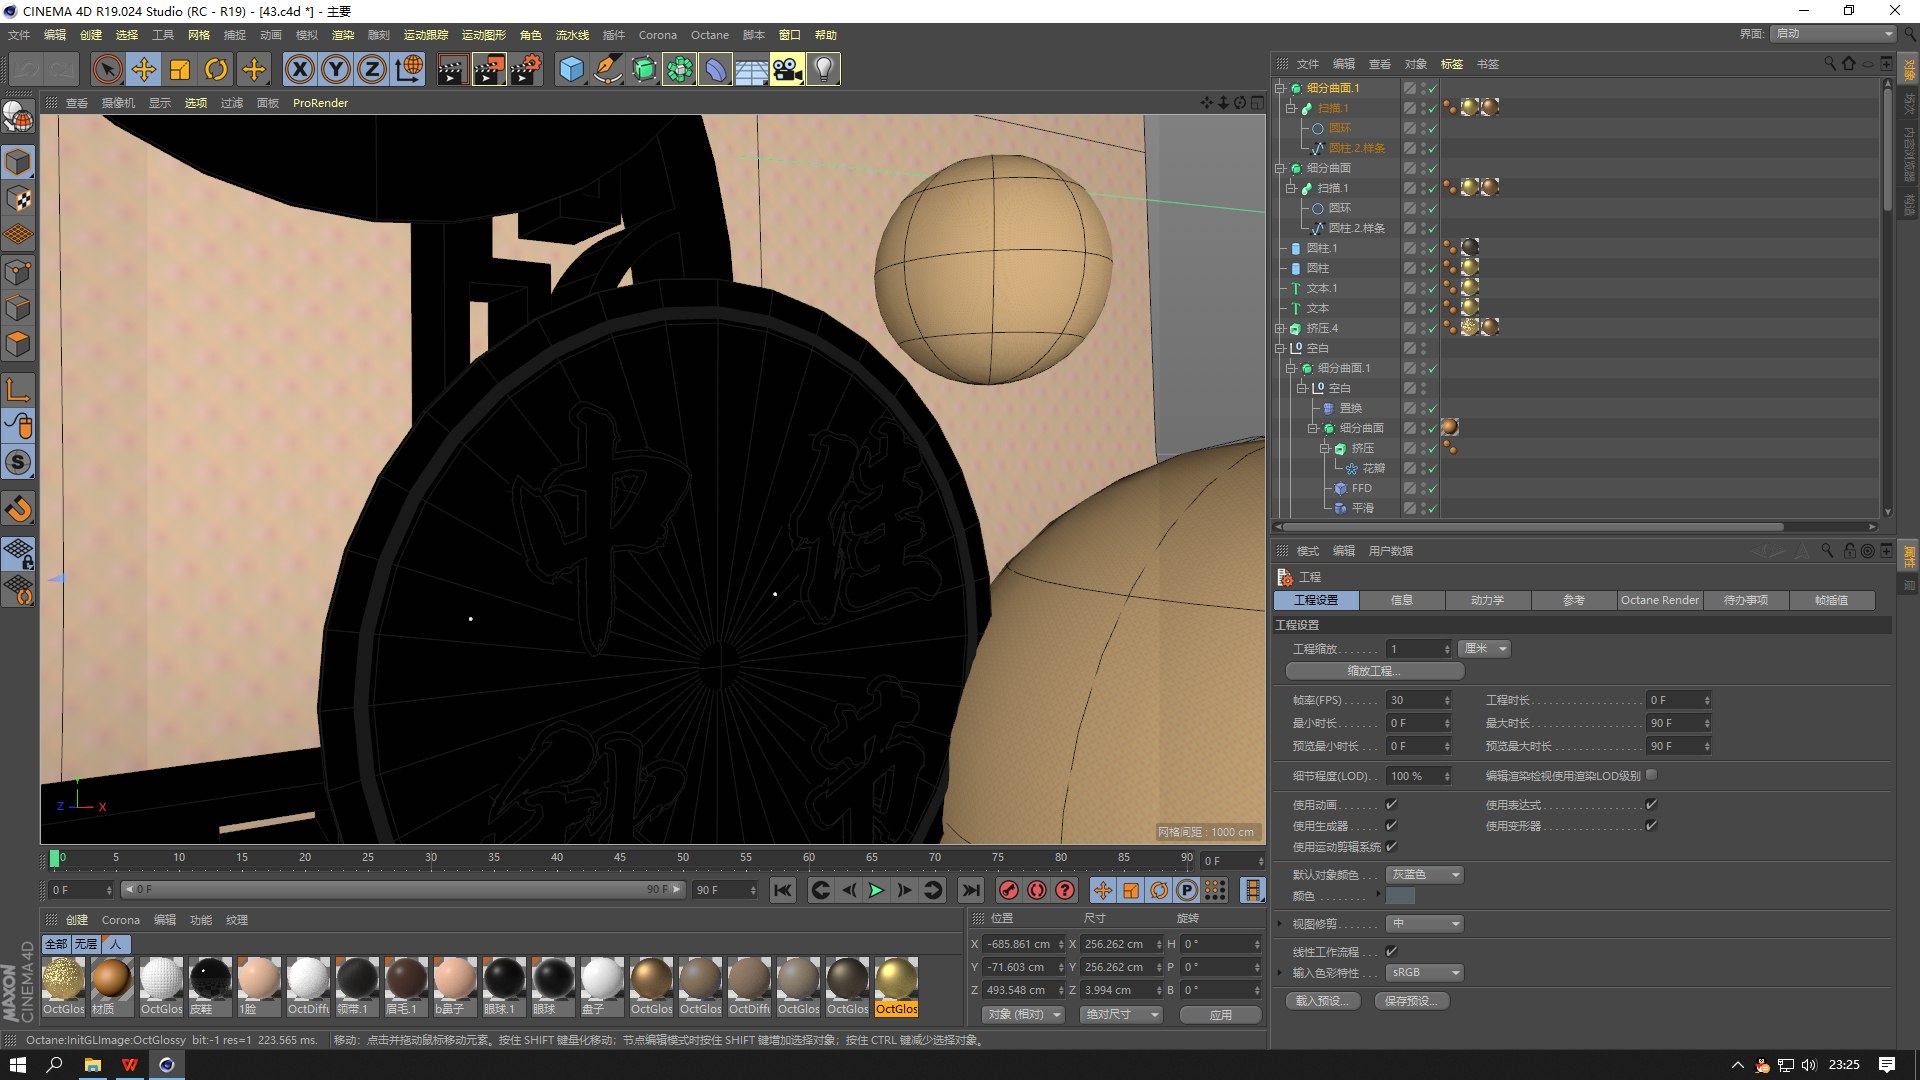Toggle the Z axis lock
Viewport: 1920px width, 1080px height.
372,69
